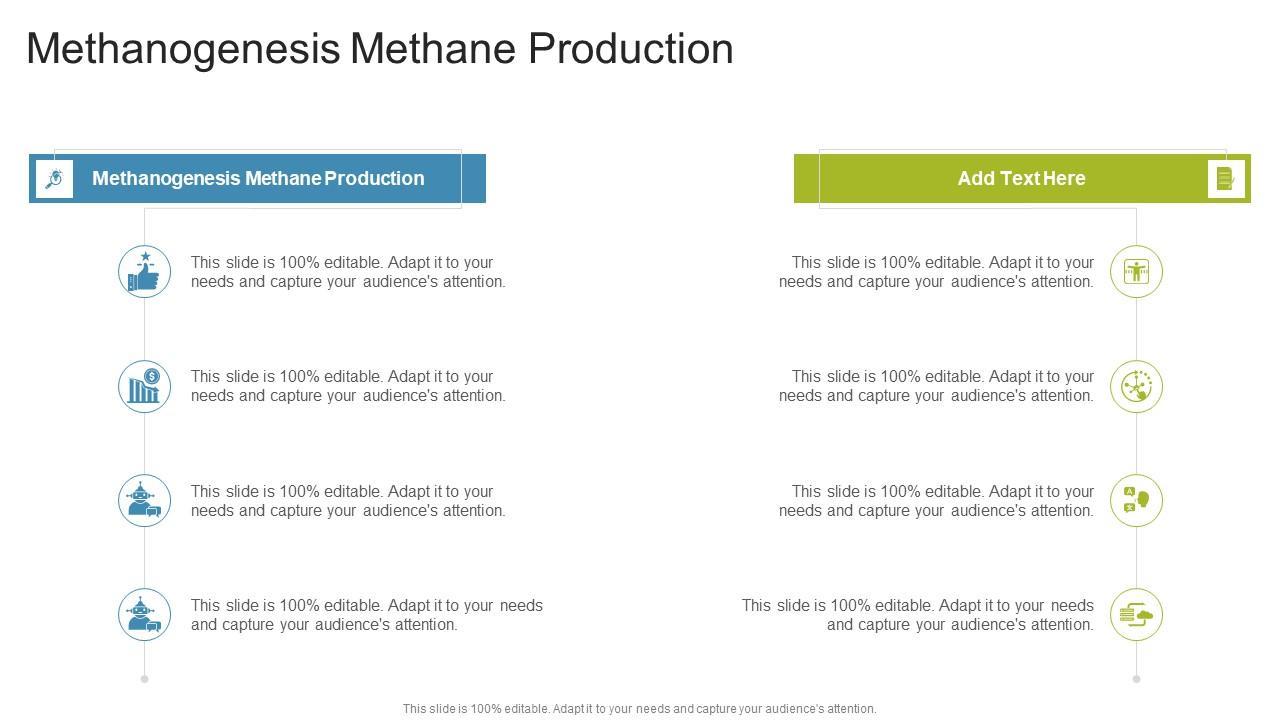
Task: Select text beside the thumbs-up icon
Action: 348,272
